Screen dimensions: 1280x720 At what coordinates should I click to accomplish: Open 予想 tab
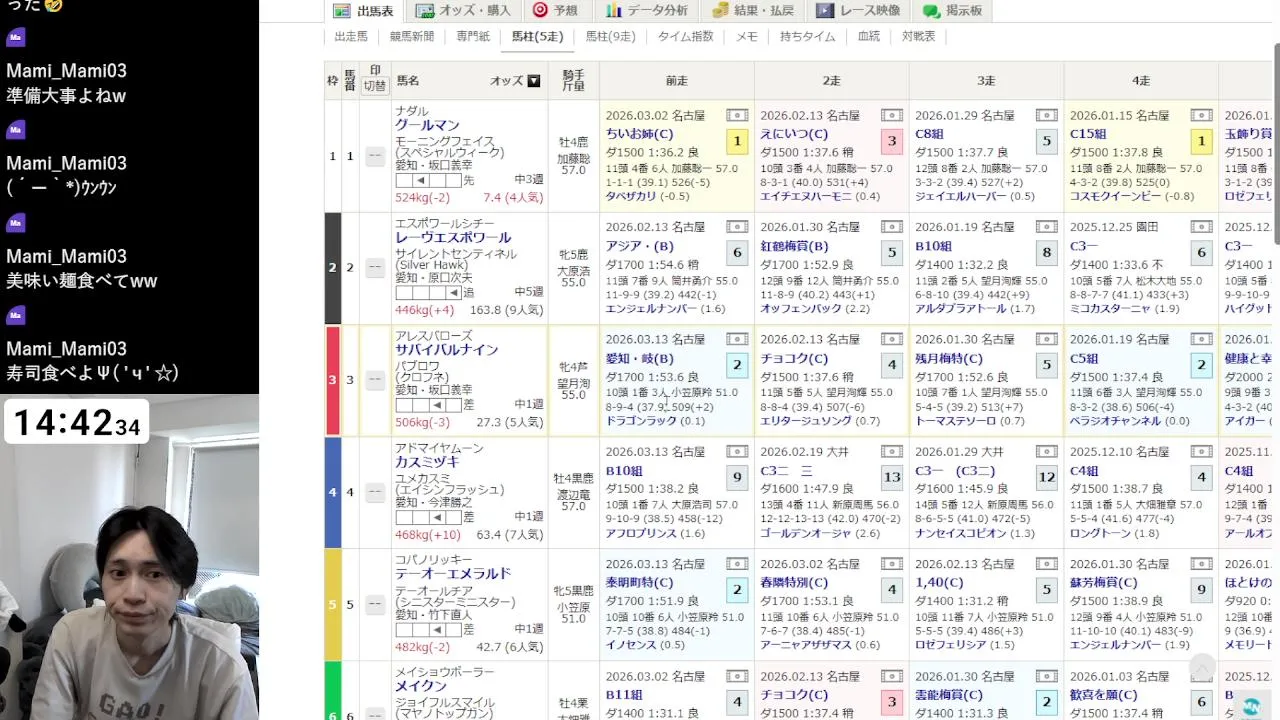click(x=556, y=11)
